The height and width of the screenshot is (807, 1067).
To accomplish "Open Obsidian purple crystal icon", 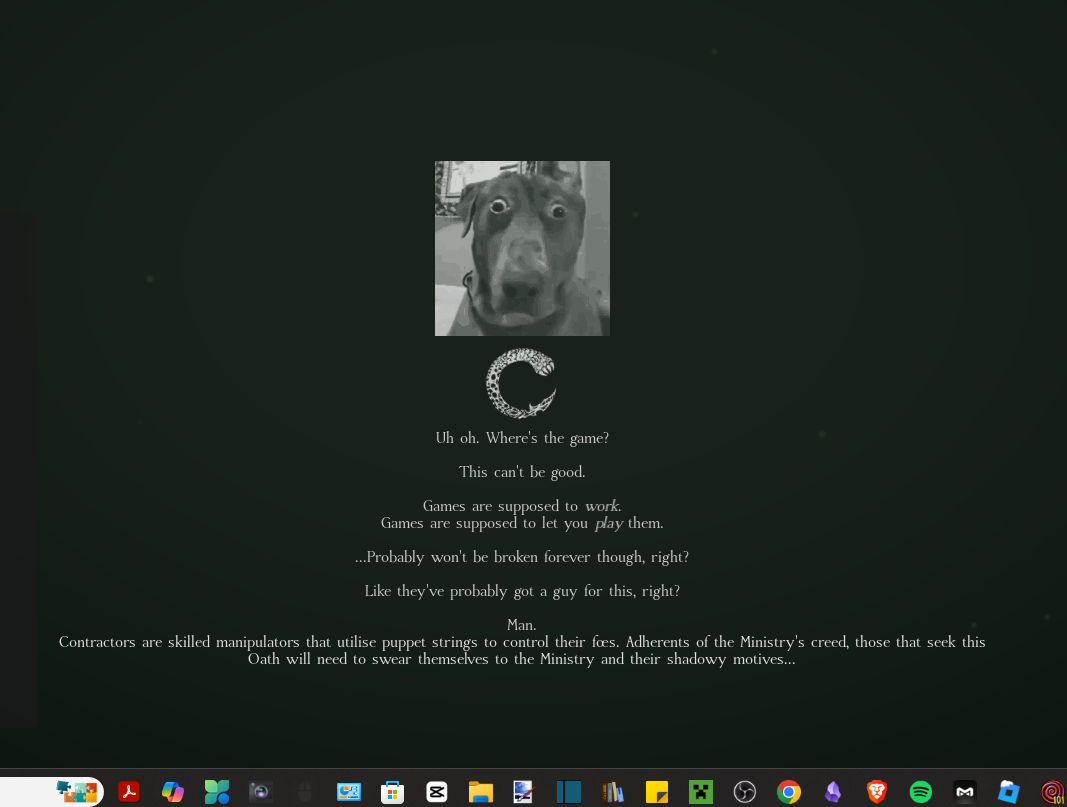I will [x=833, y=792].
